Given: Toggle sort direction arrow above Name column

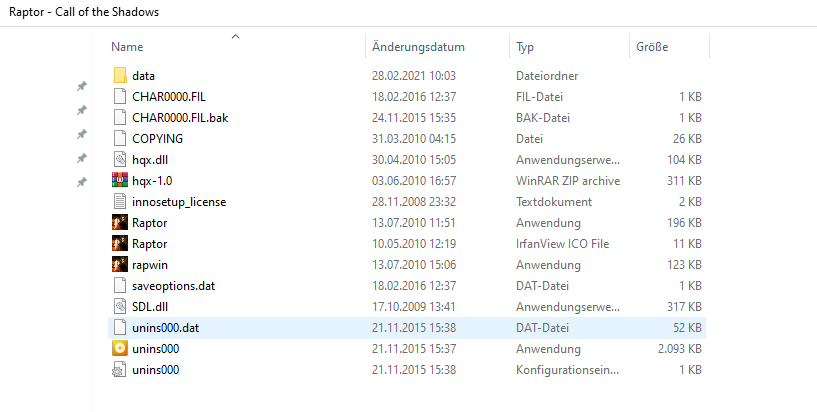Looking at the screenshot, I should pyautogui.click(x=236, y=36).
